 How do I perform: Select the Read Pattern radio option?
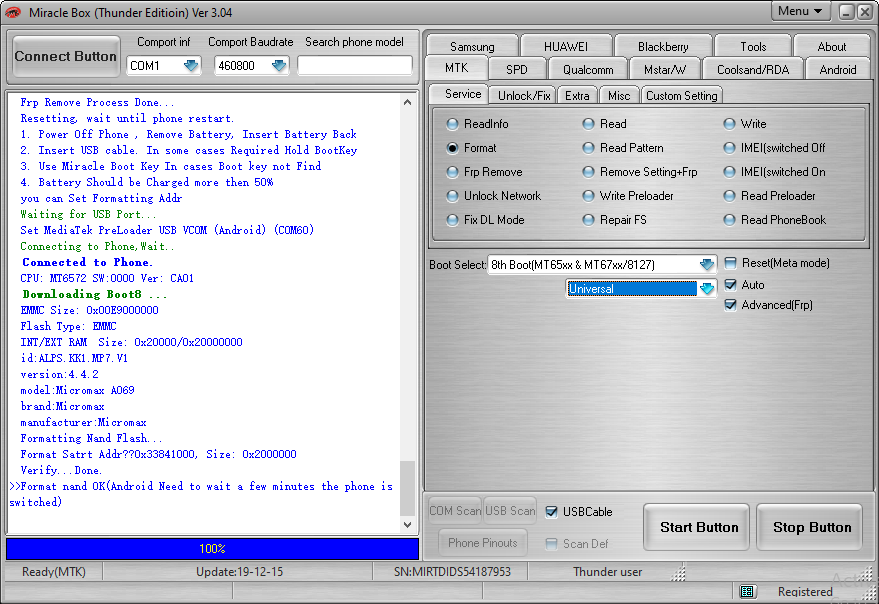(623, 148)
